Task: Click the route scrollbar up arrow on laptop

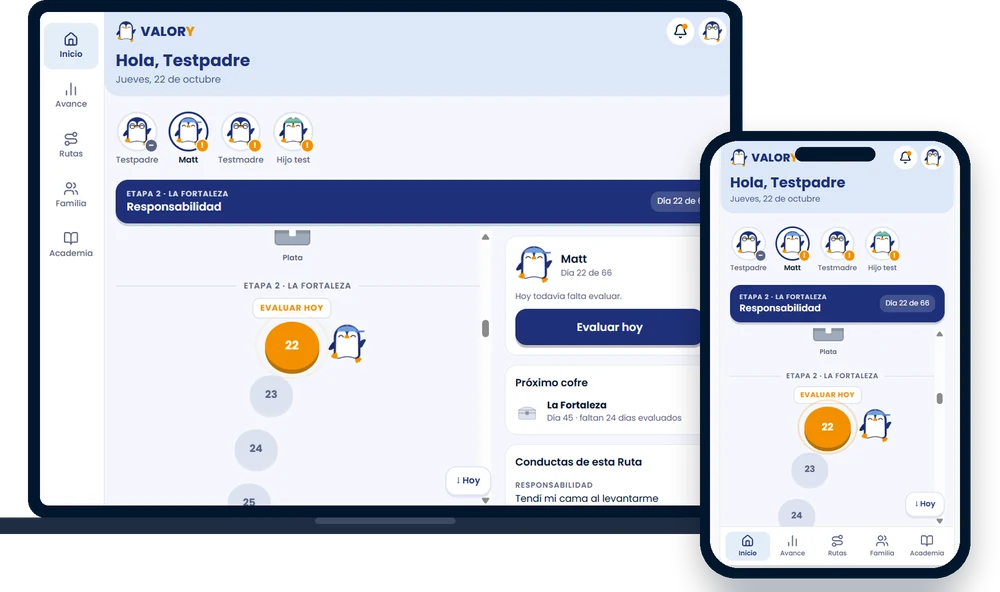Action: pos(485,237)
